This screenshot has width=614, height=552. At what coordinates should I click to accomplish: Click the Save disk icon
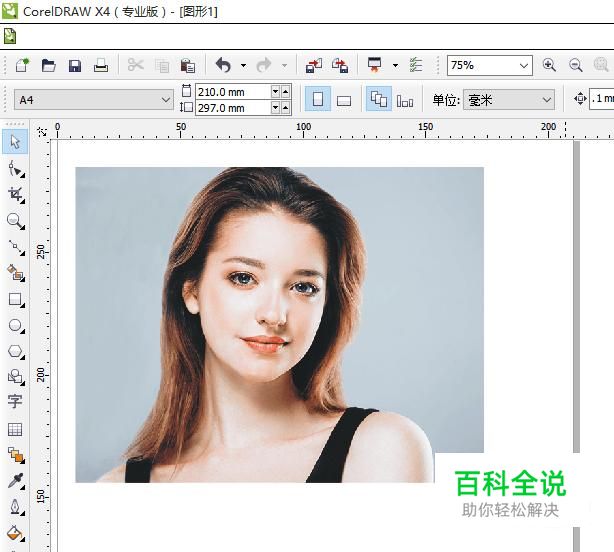coord(75,66)
